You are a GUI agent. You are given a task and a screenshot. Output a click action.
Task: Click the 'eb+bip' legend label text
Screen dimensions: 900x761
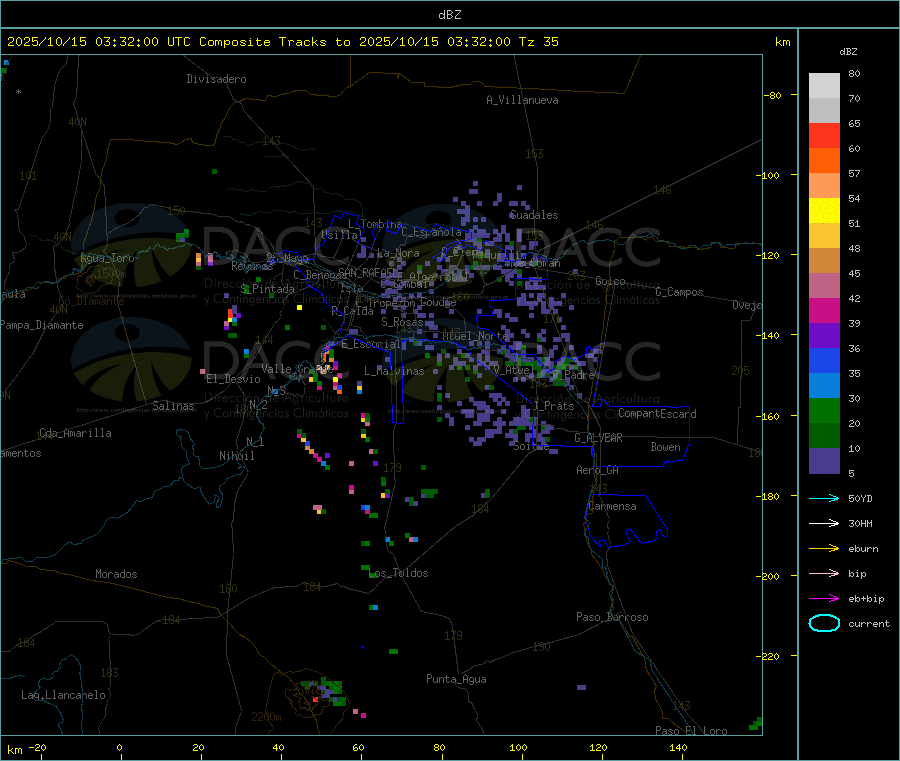pyautogui.click(x=866, y=599)
